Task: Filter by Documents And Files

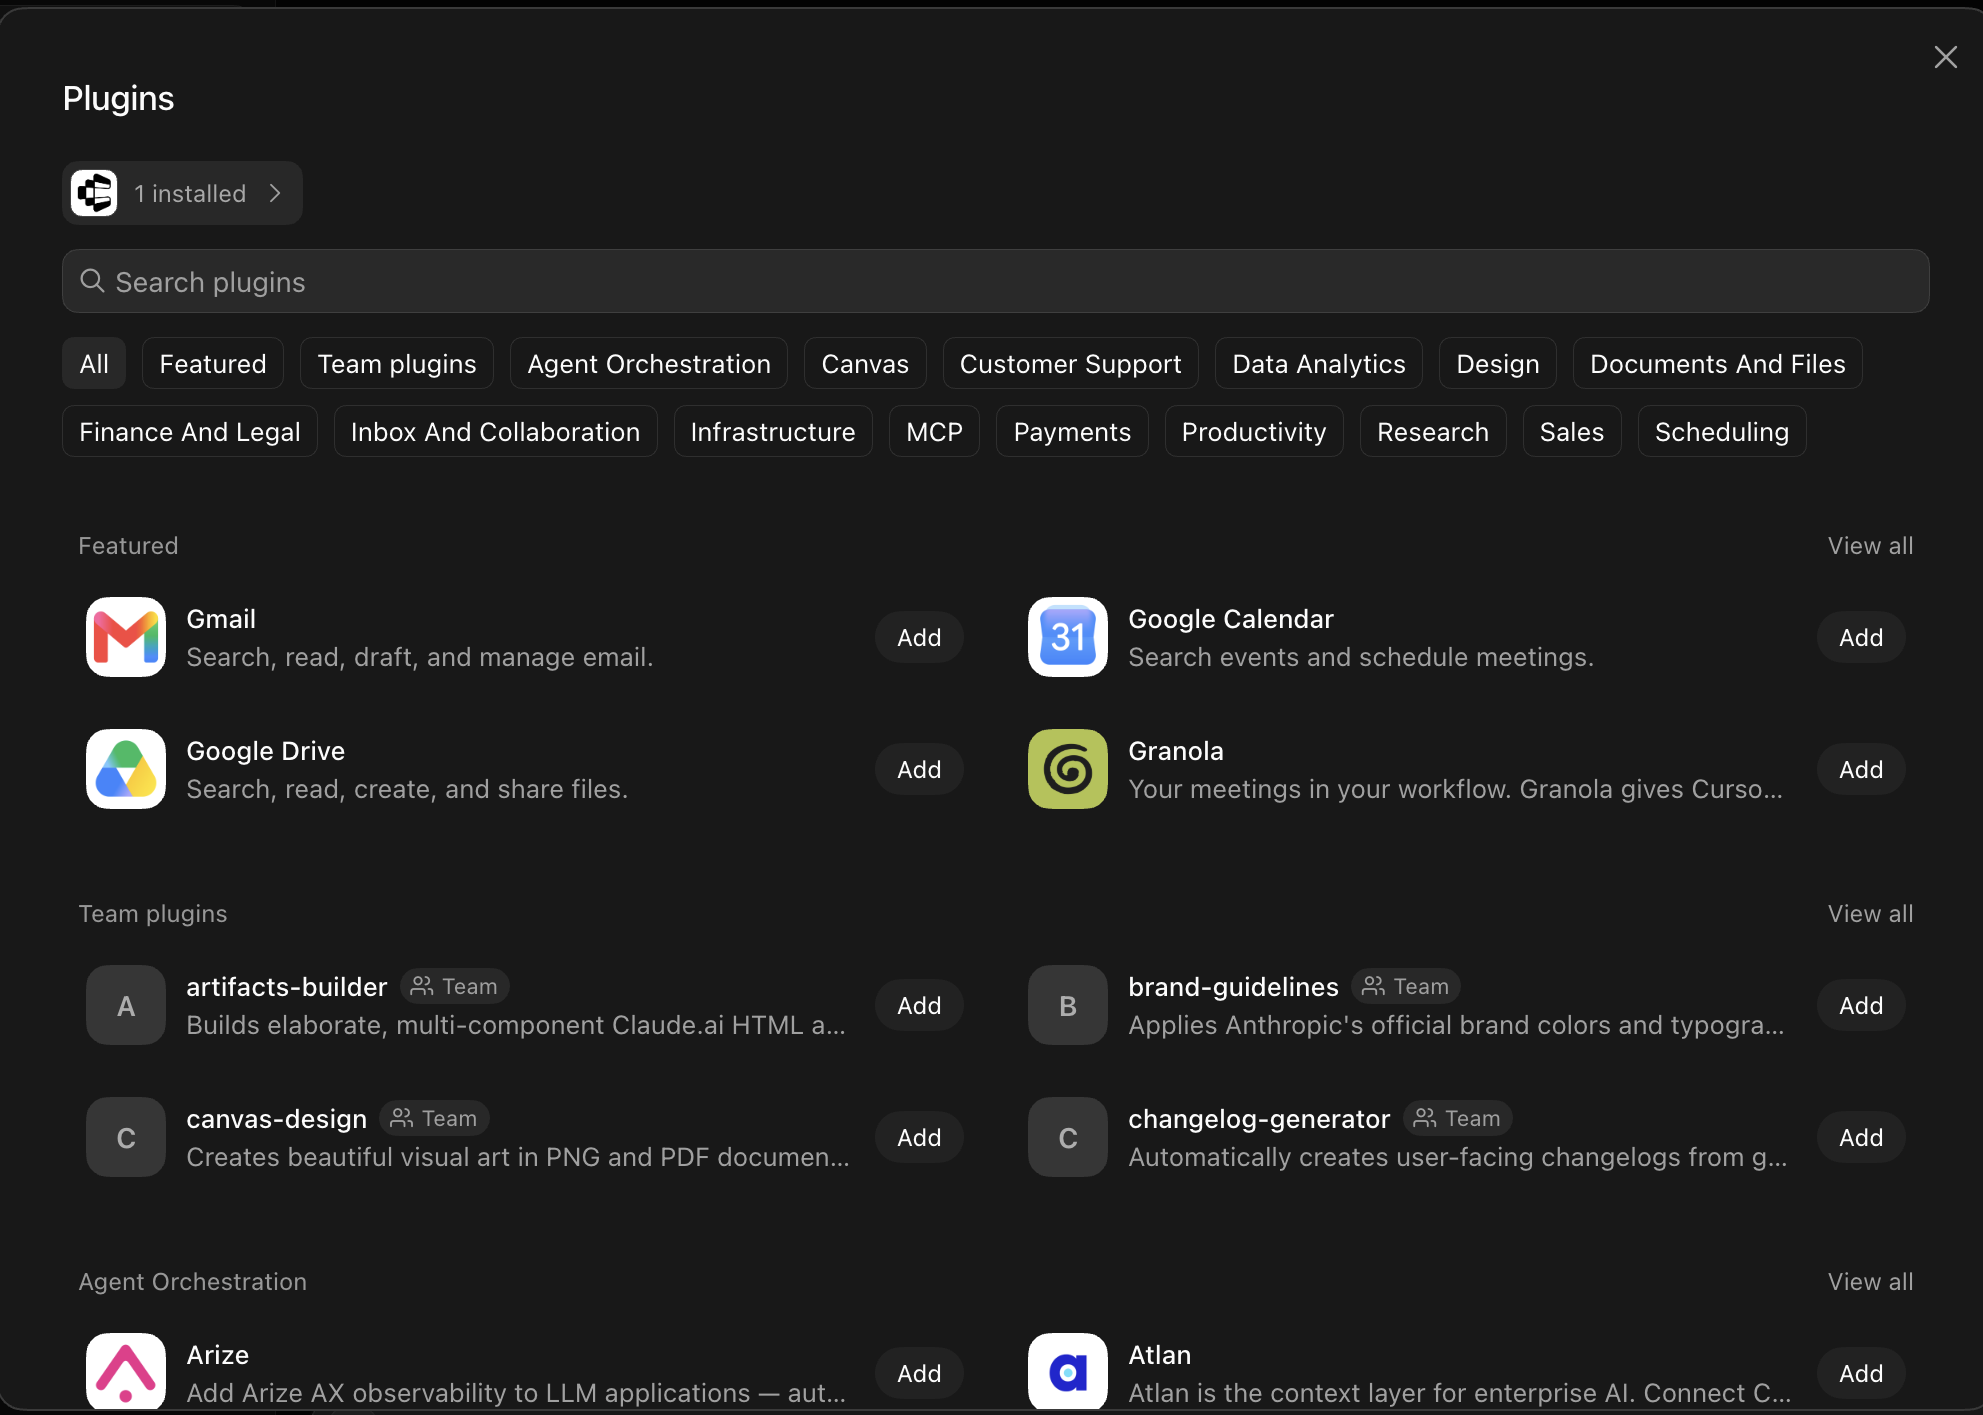Action: pyautogui.click(x=1718, y=363)
